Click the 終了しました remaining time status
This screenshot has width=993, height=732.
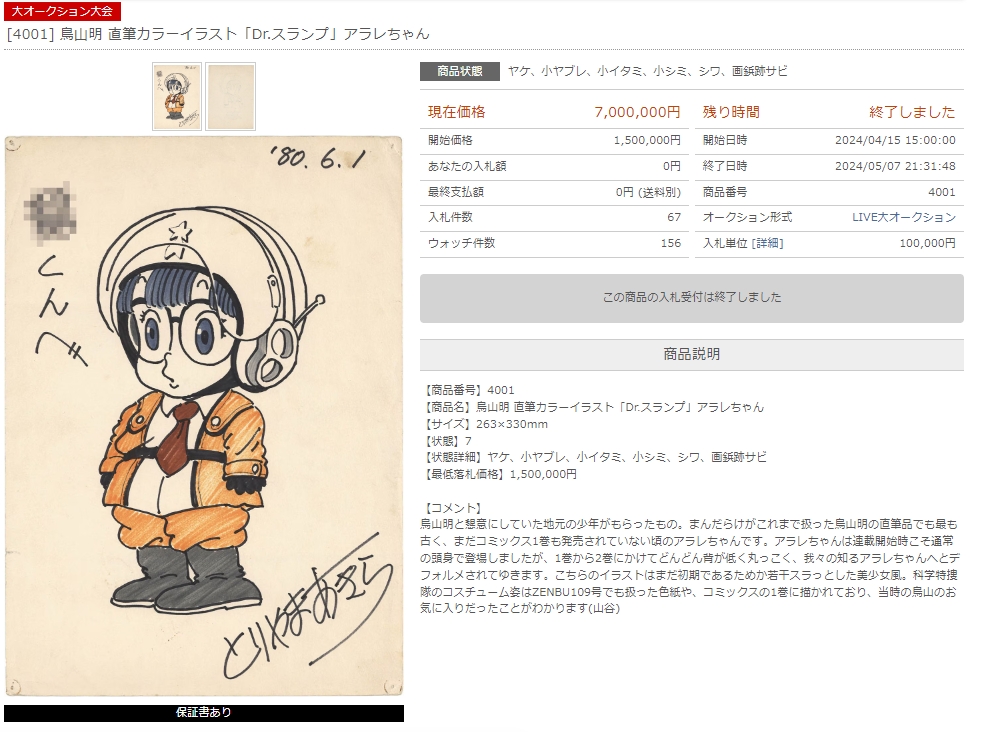coord(912,112)
